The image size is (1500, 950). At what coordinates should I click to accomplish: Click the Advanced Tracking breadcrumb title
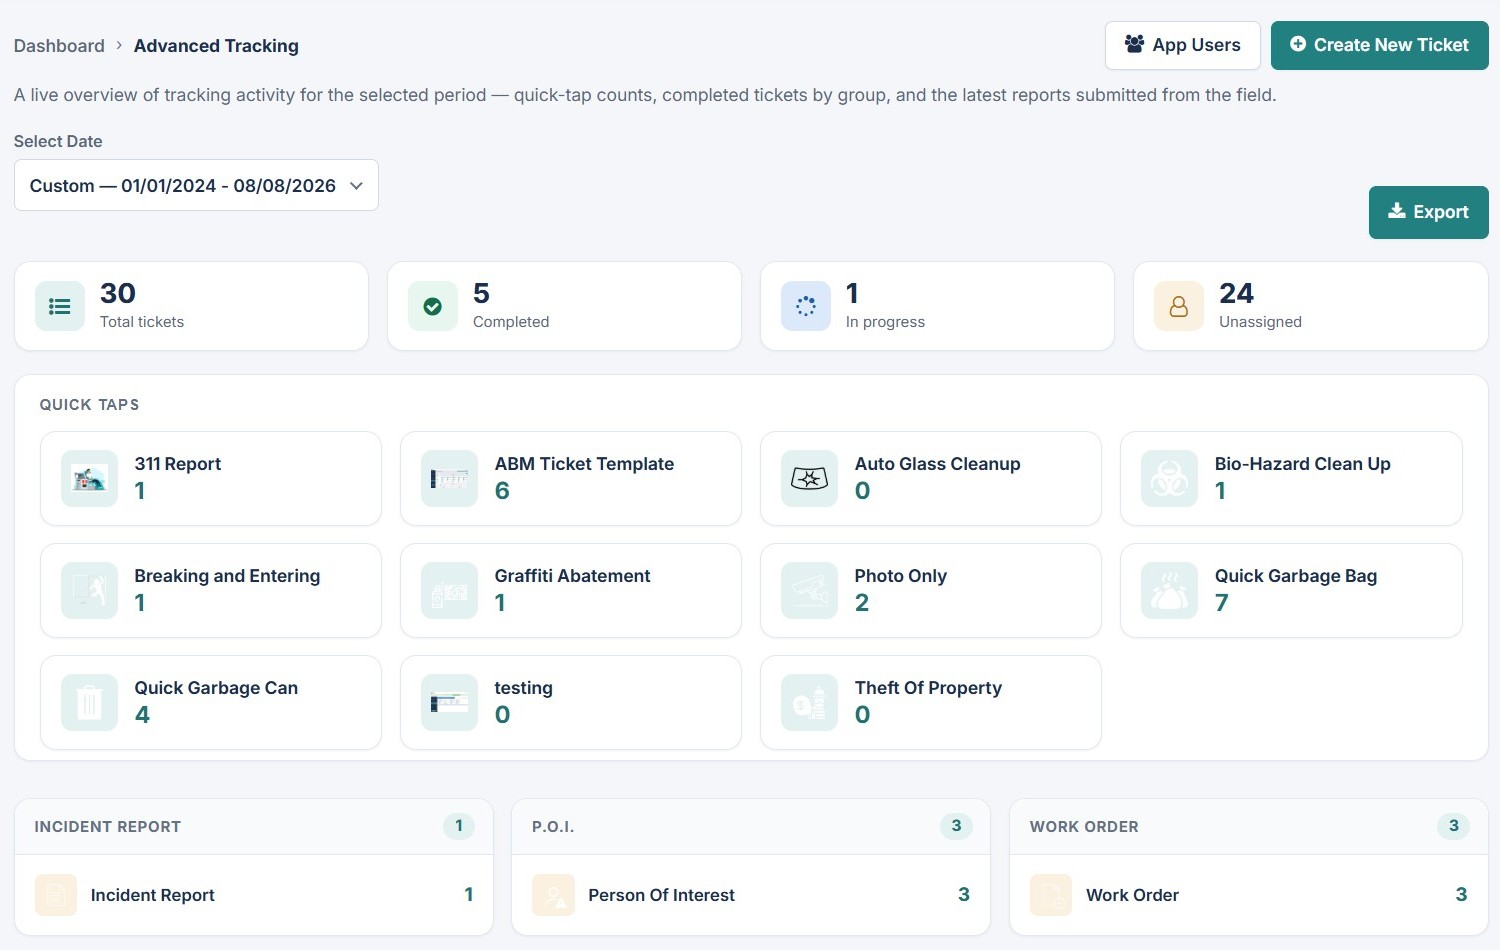tap(216, 46)
